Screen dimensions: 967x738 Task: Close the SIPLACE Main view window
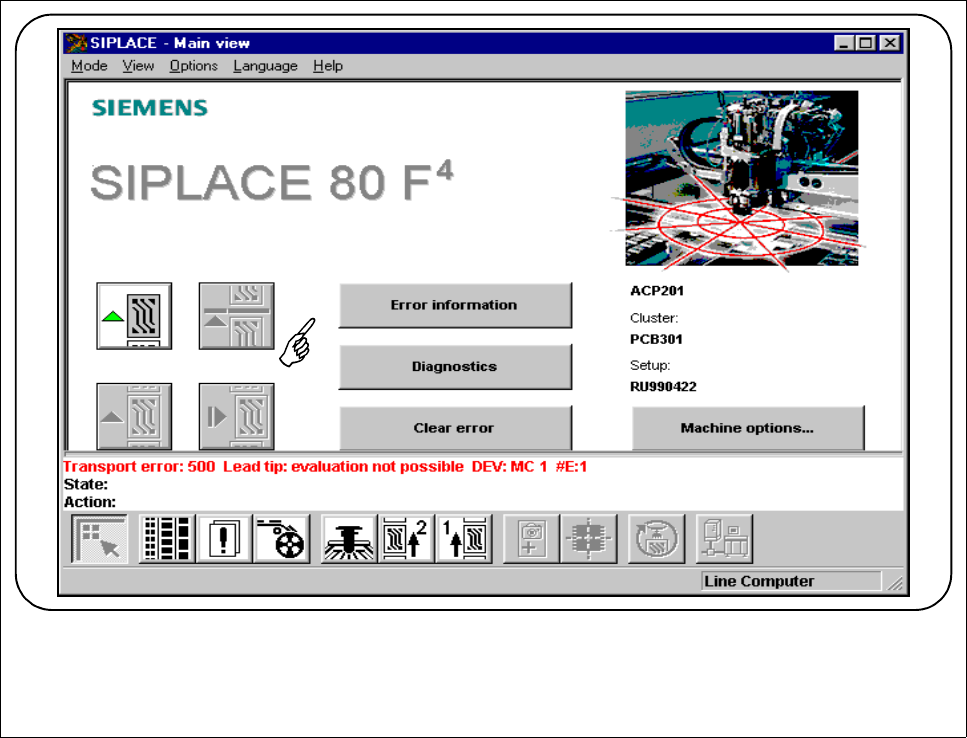click(x=890, y=43)
